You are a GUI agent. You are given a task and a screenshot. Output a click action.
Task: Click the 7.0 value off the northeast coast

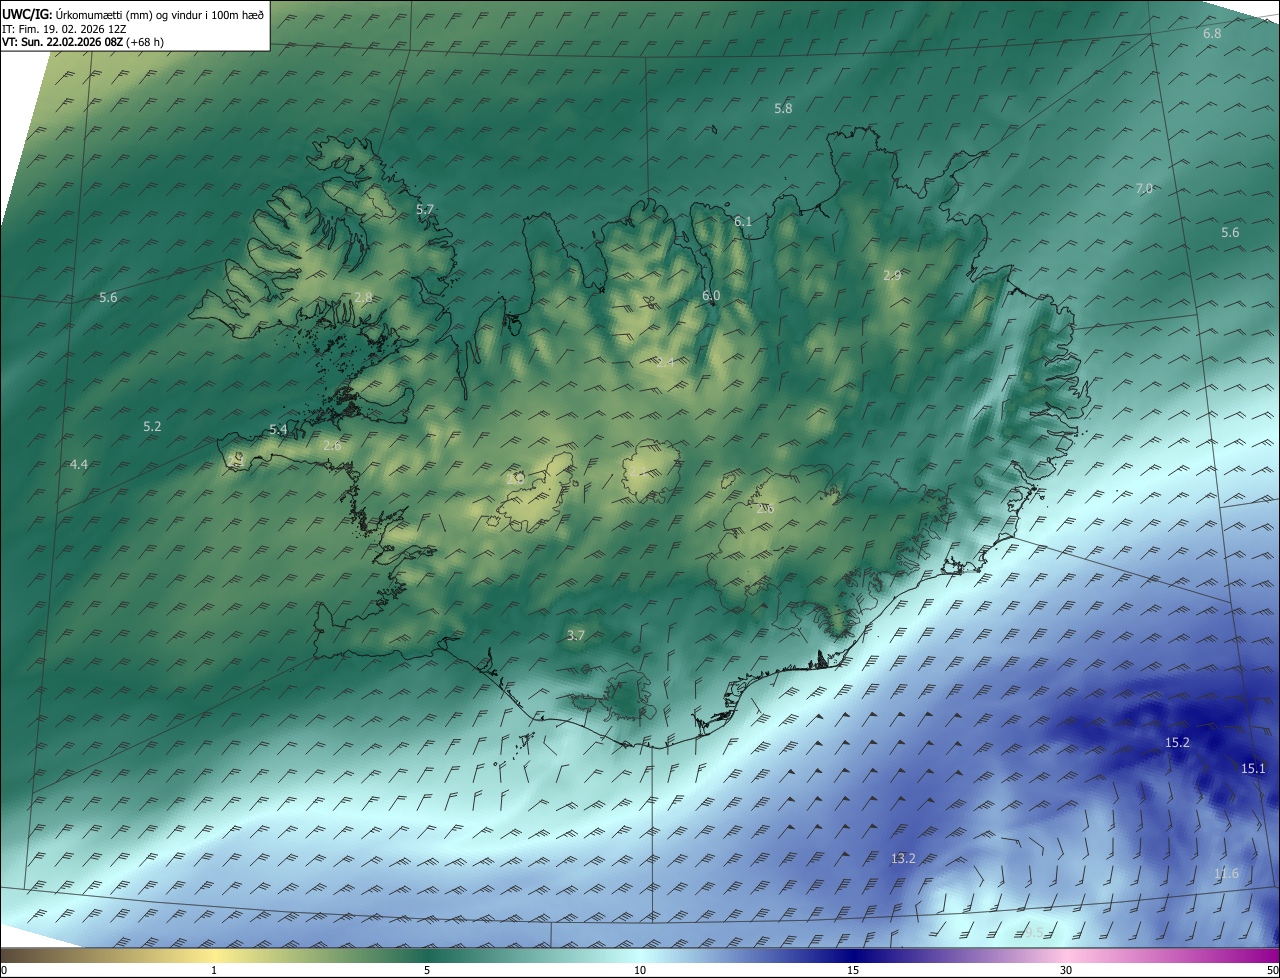[1145, 188]
